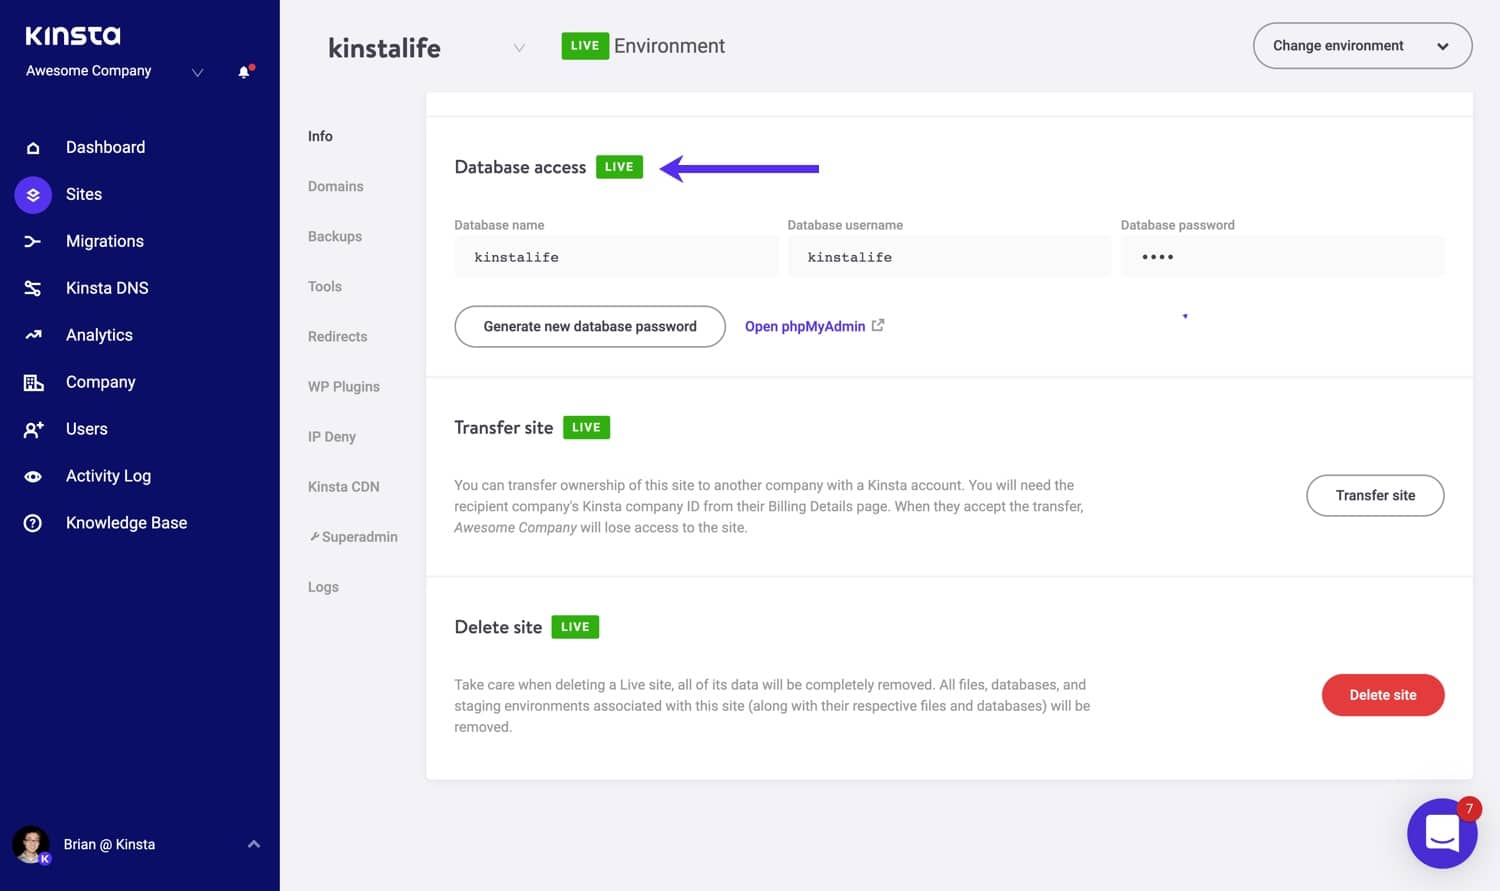This screenshot has height=891, width=1500.
Task: Open the Change environment dropdown
Action: point(1362,46)
